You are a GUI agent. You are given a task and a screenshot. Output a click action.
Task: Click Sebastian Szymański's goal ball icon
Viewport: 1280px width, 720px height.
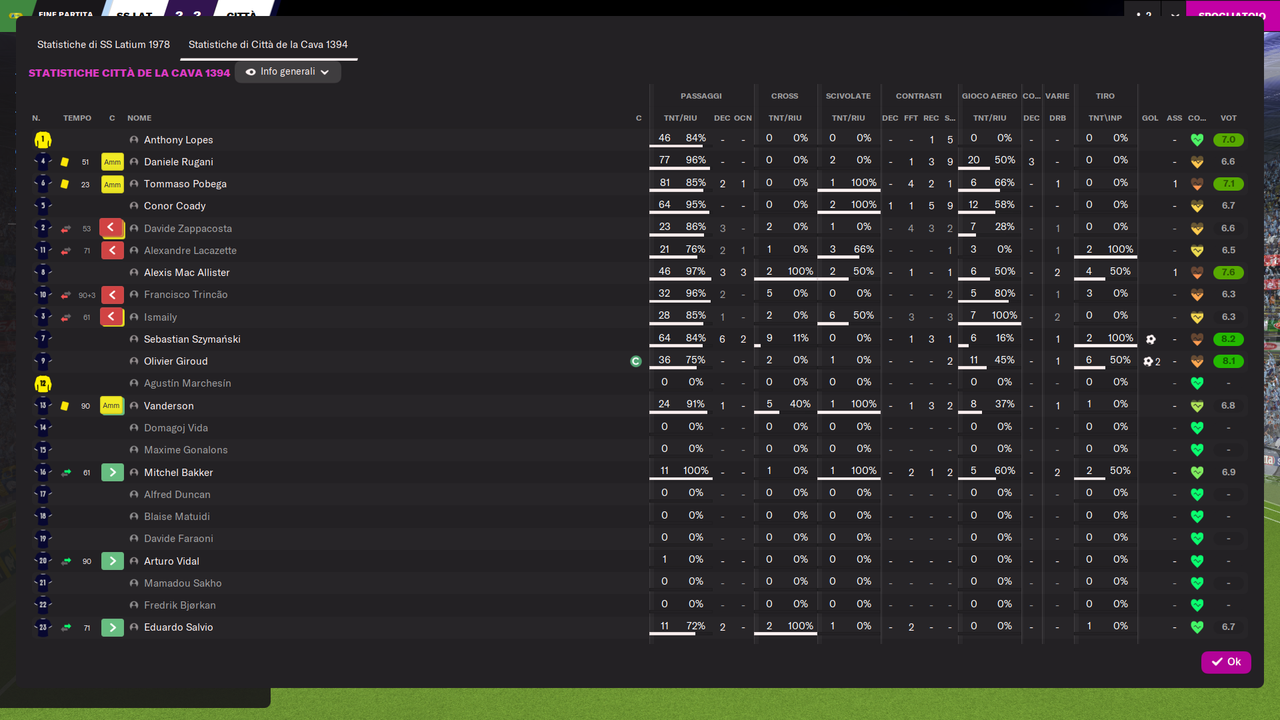(x=1151, y=339)
